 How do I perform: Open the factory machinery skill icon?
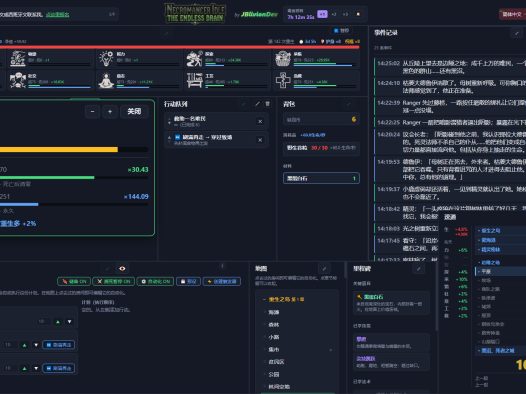pyautogui.click(x=18, y=58)
